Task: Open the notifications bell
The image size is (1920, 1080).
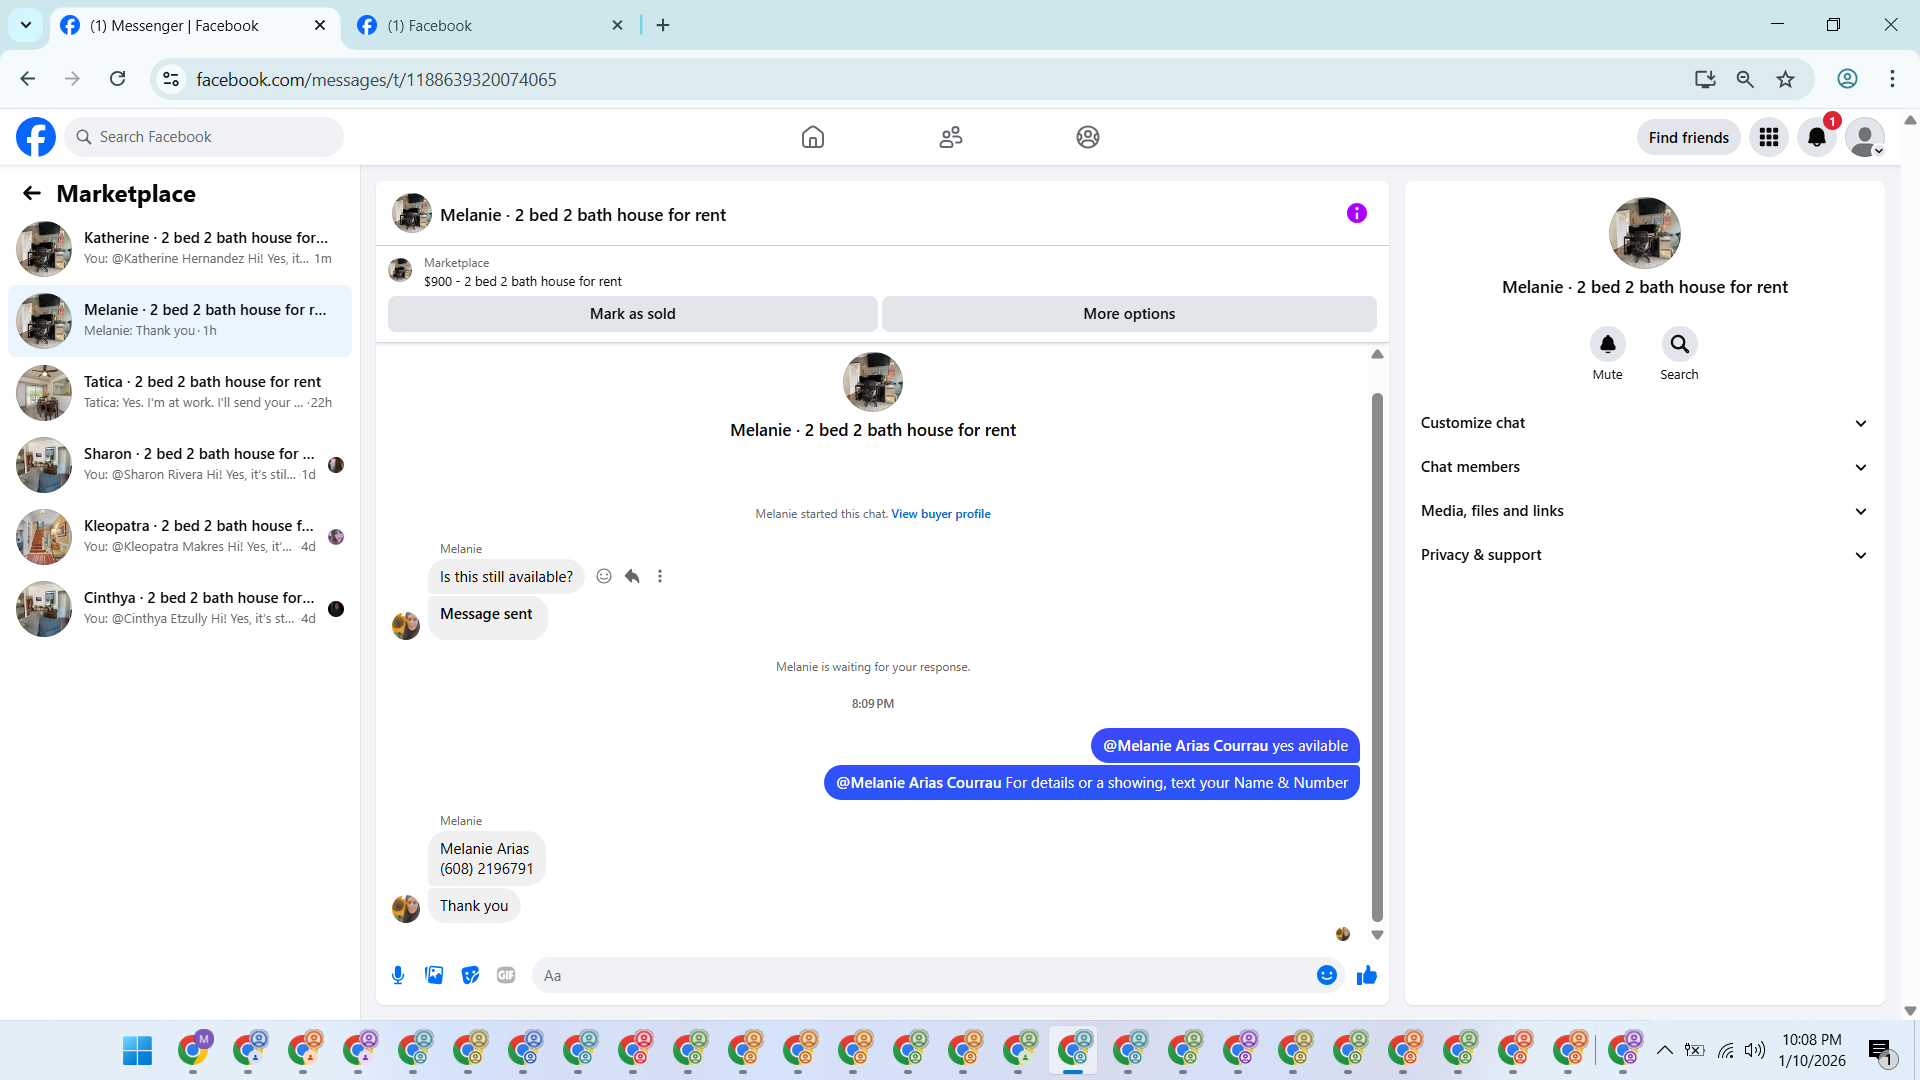Action: 1816,137
